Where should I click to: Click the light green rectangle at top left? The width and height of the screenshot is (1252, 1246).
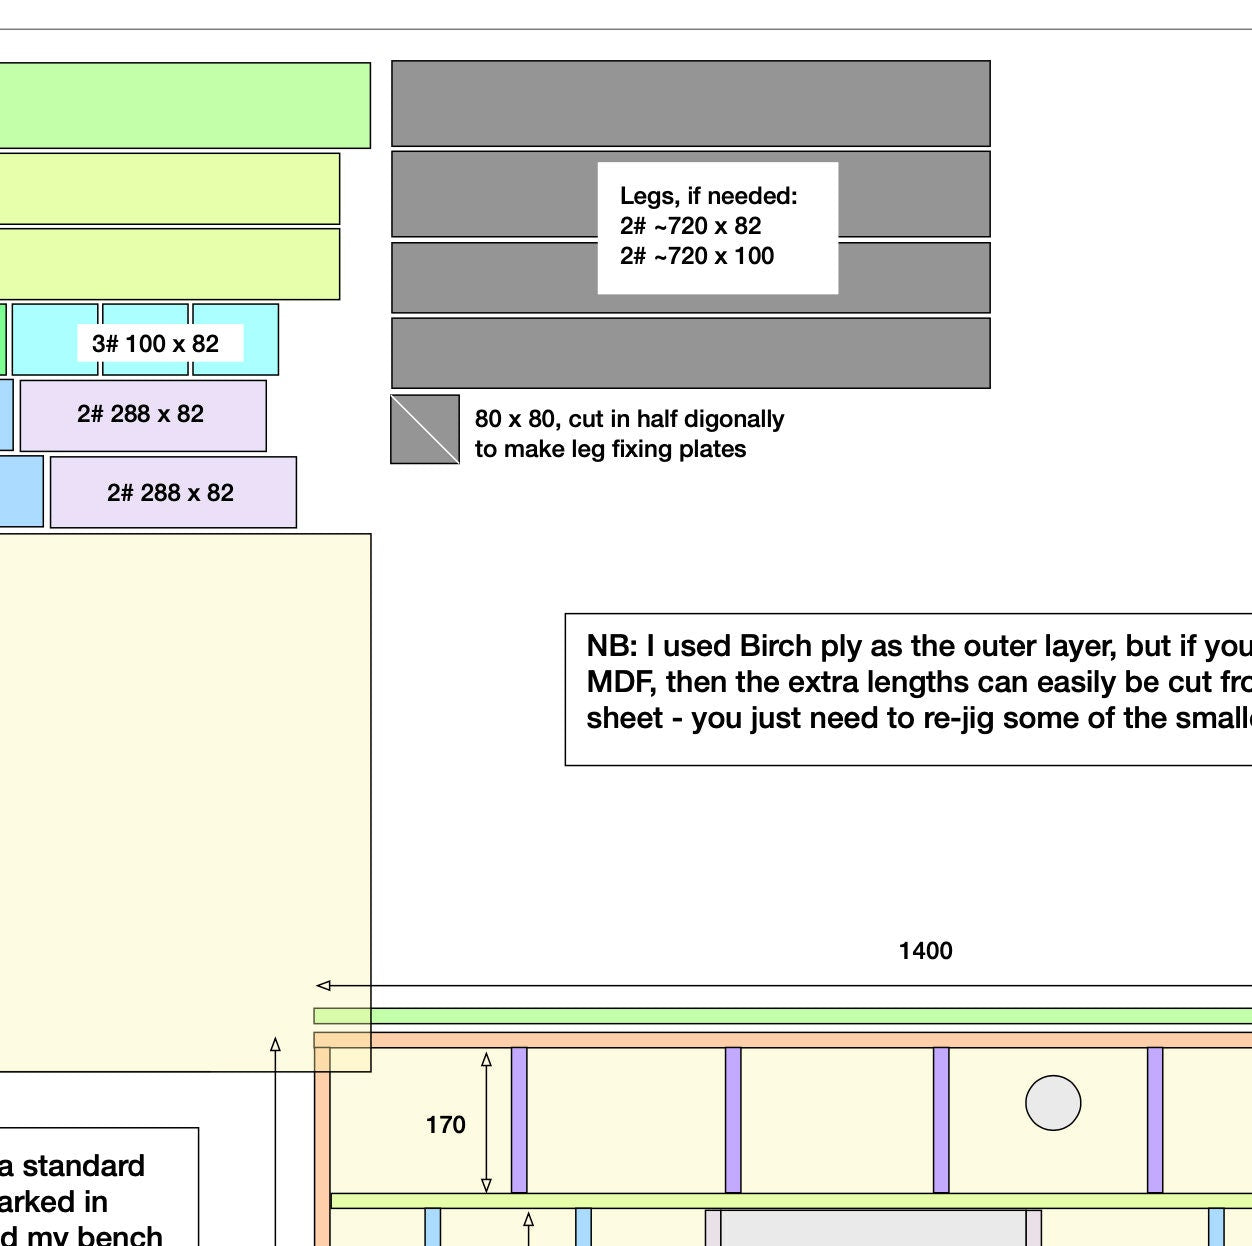[x=184, y=106]
